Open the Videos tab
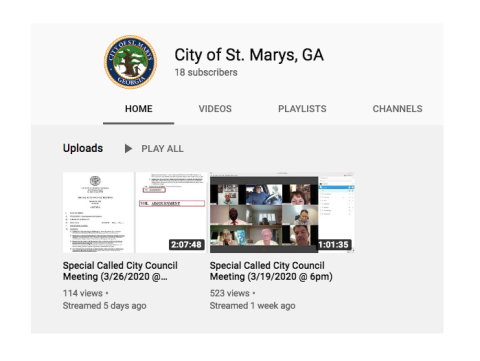 click(x=215, y=109)
